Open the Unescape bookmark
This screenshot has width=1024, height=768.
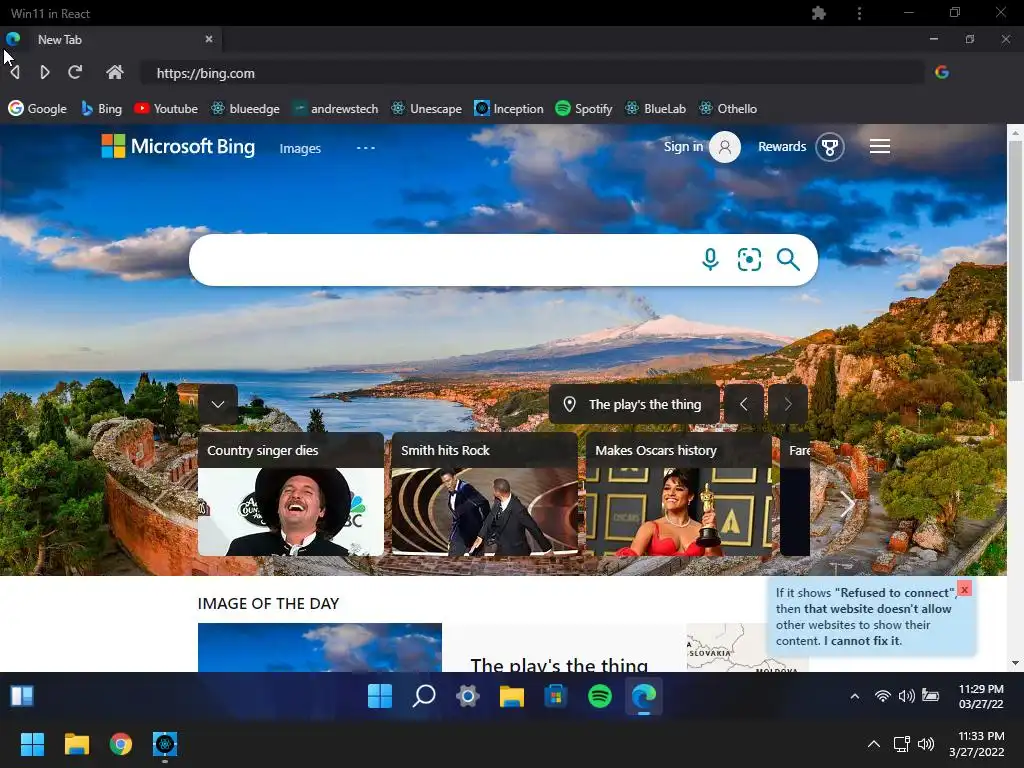tap(426, 108)
